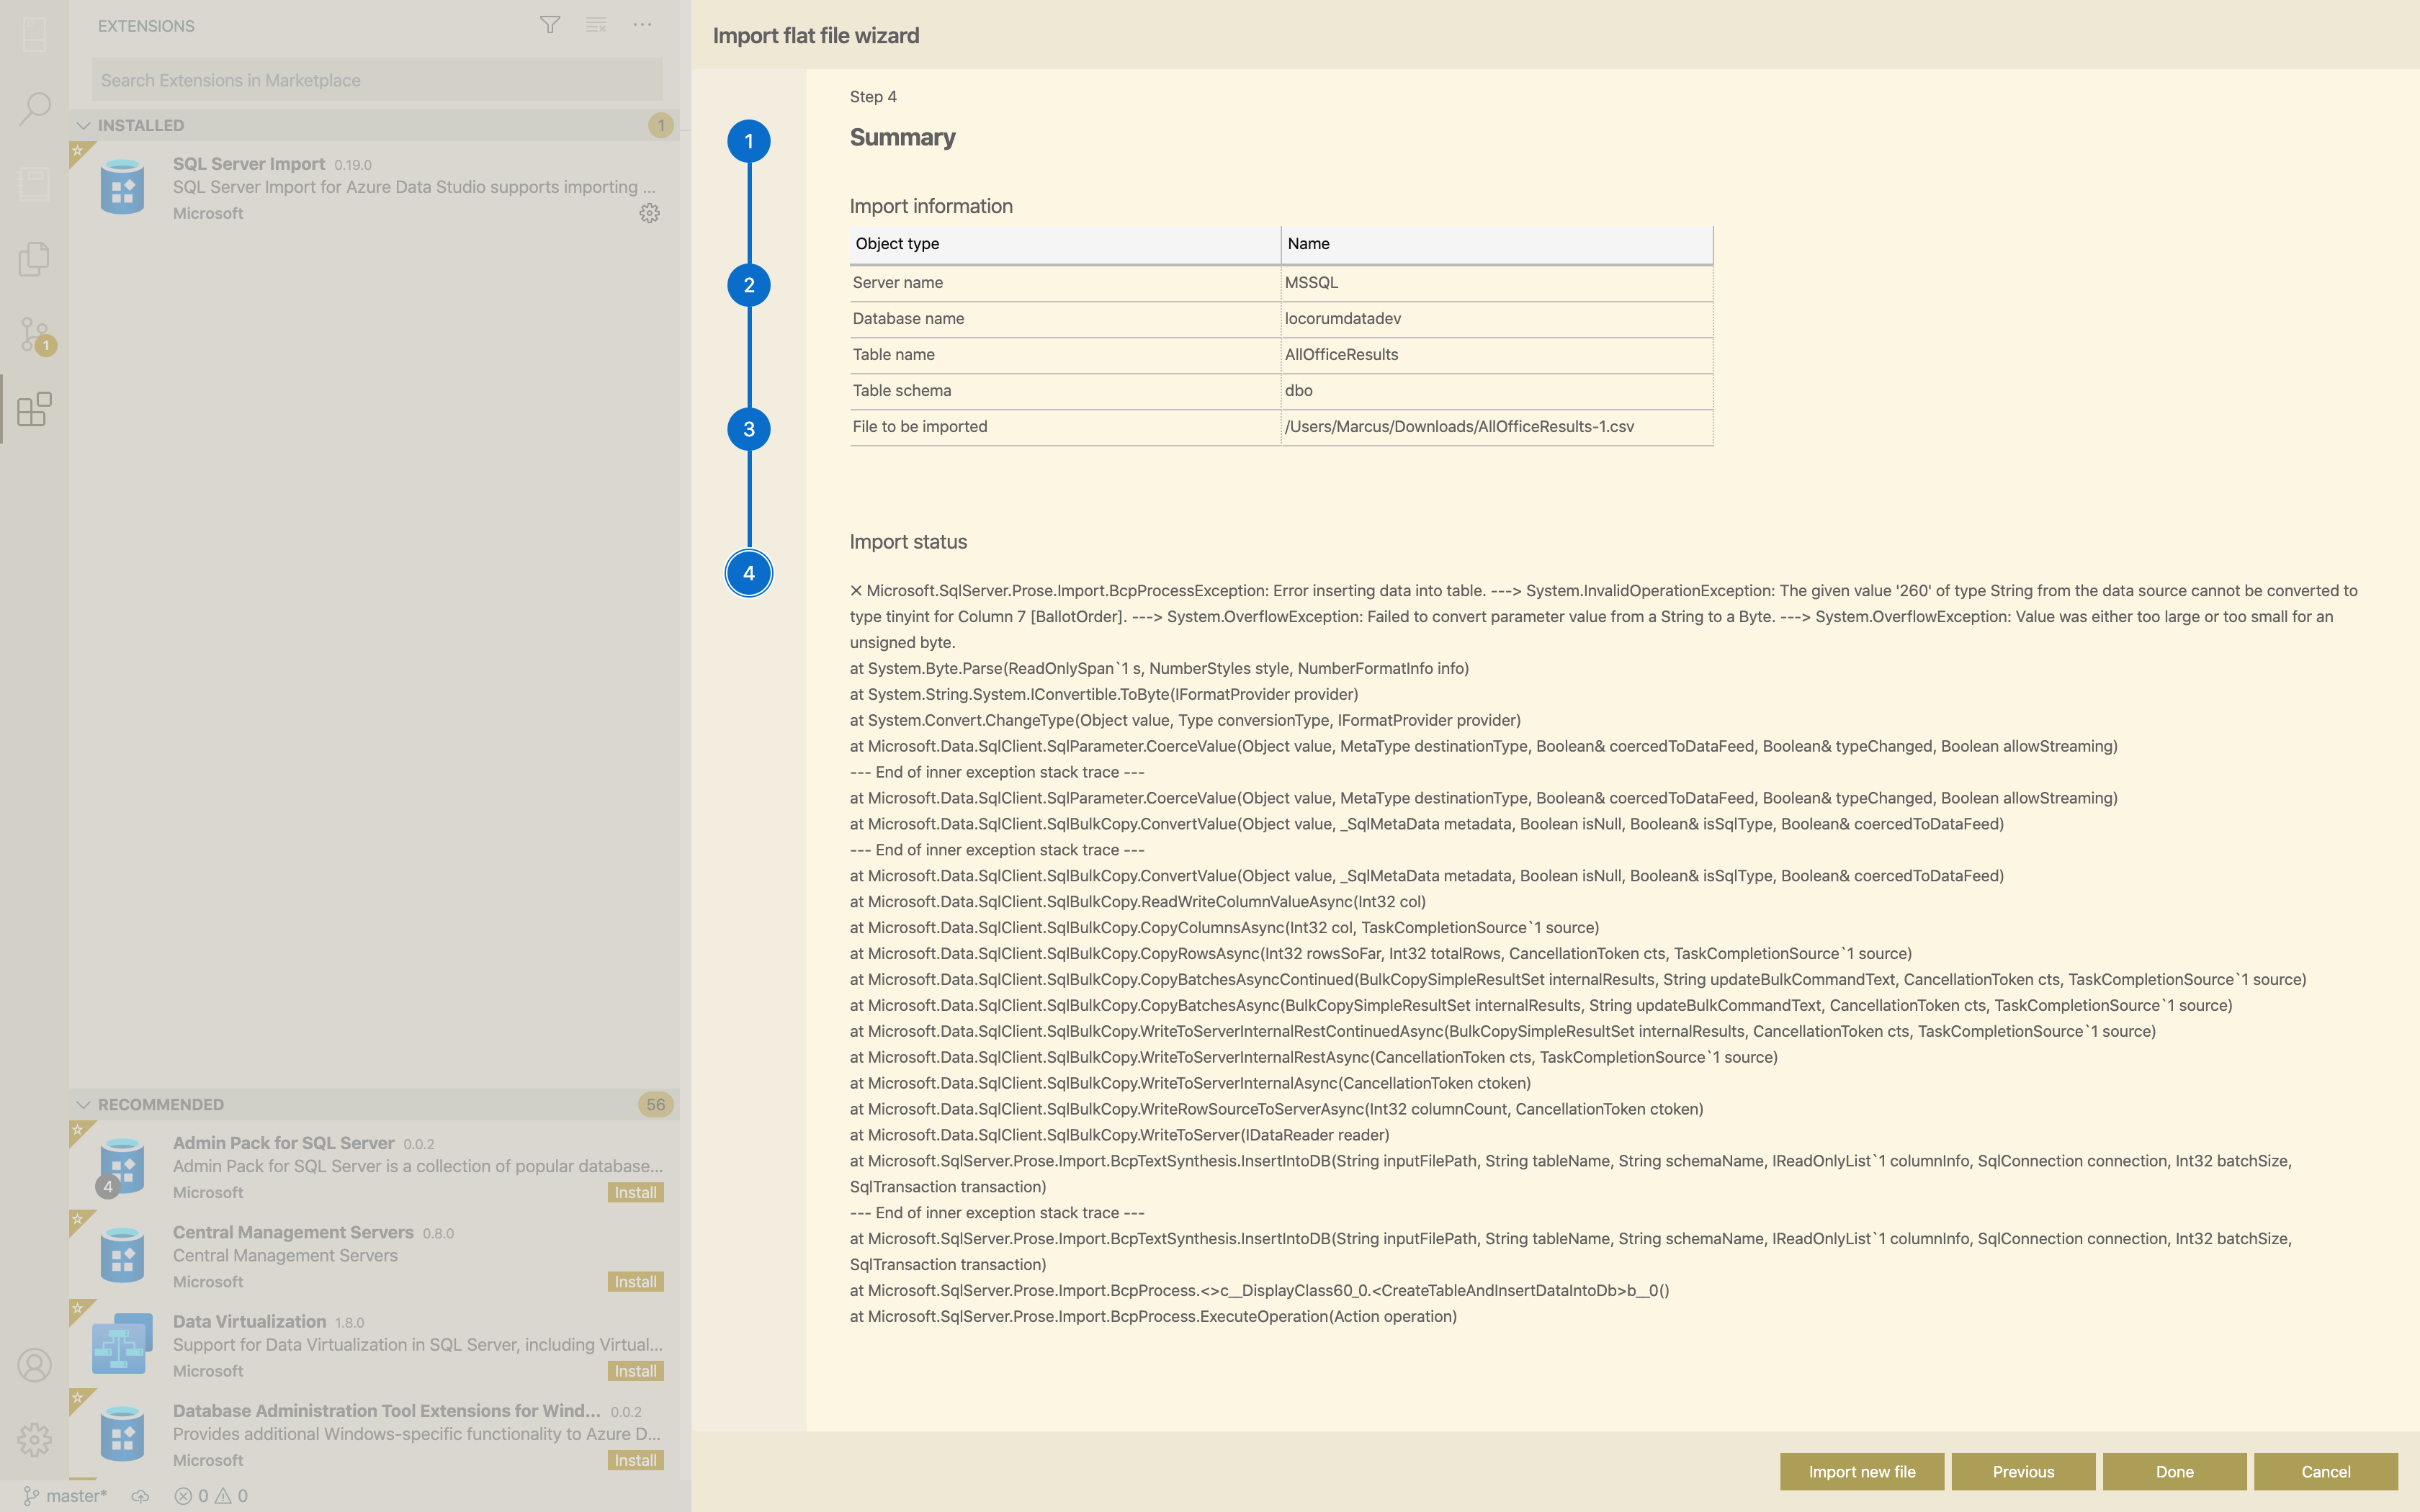Install Central Management Servers extension
Screen dimensions: 2420x1512
636,1281
